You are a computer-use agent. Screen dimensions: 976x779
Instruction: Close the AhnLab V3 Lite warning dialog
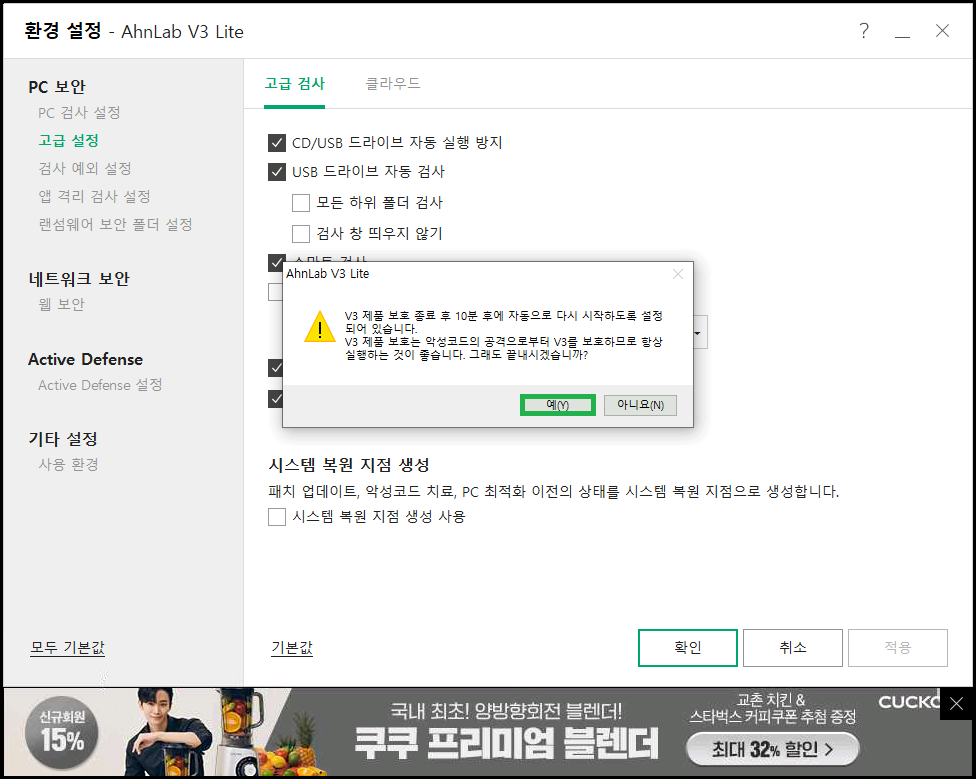(x=678, y=274)
